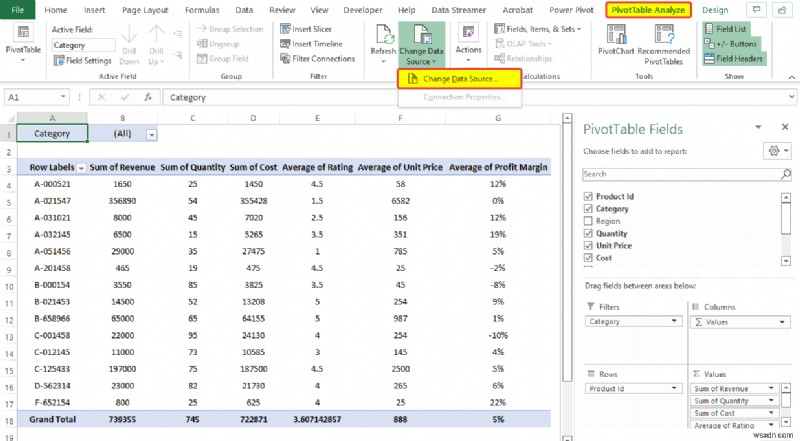The width and height of the screenshot is (800, 441).
Task: Open Sum of Revenue field dropdown
Action: tap(771, 388)
